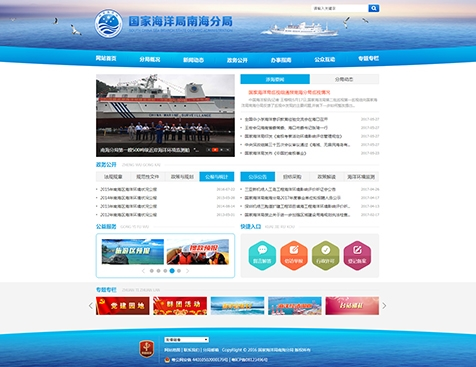Switch to the 海洋环境监测 tab
This screenshot has height=367, width=476.
pyautogui.click(x=361, y=177)
